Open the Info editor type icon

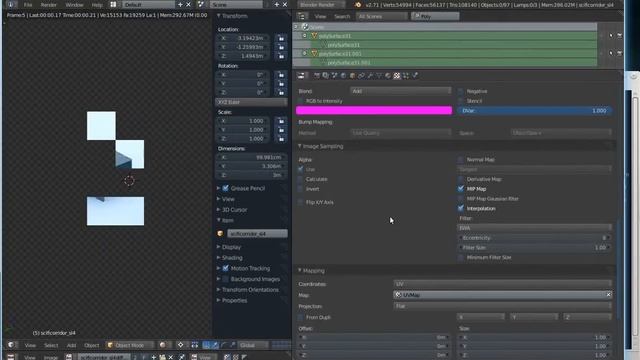(11, 4)
